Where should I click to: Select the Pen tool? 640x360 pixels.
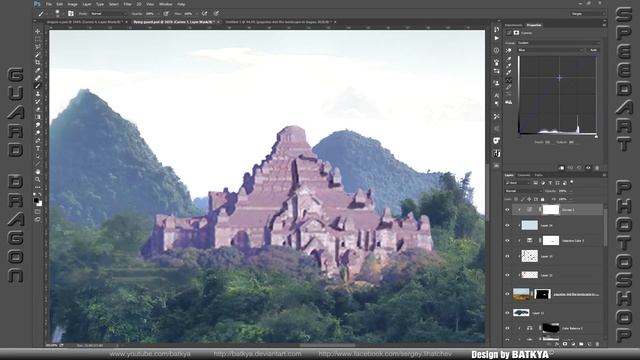tap(38, 140)
